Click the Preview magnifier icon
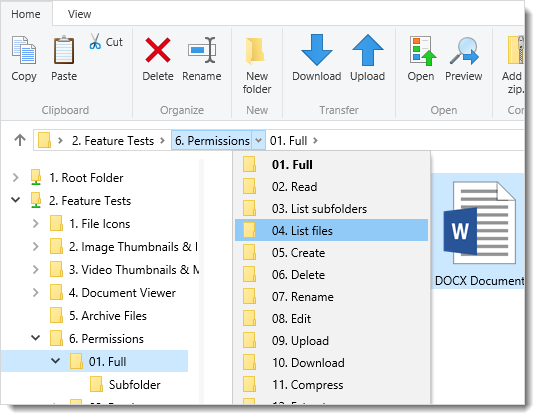 (x=464, y=51)
